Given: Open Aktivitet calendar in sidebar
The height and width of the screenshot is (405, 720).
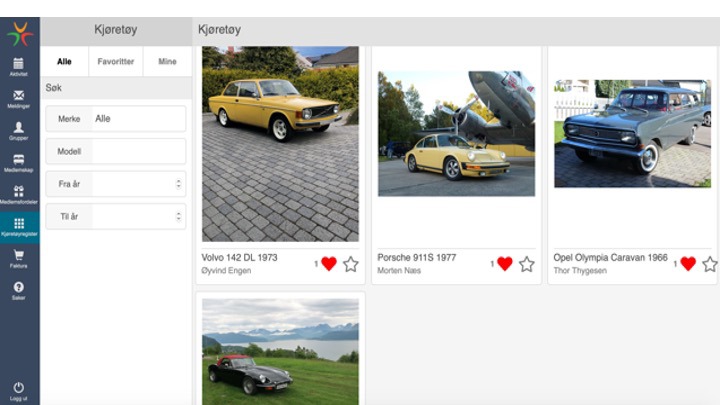Looking at the screenshot, I should point(19,66).
